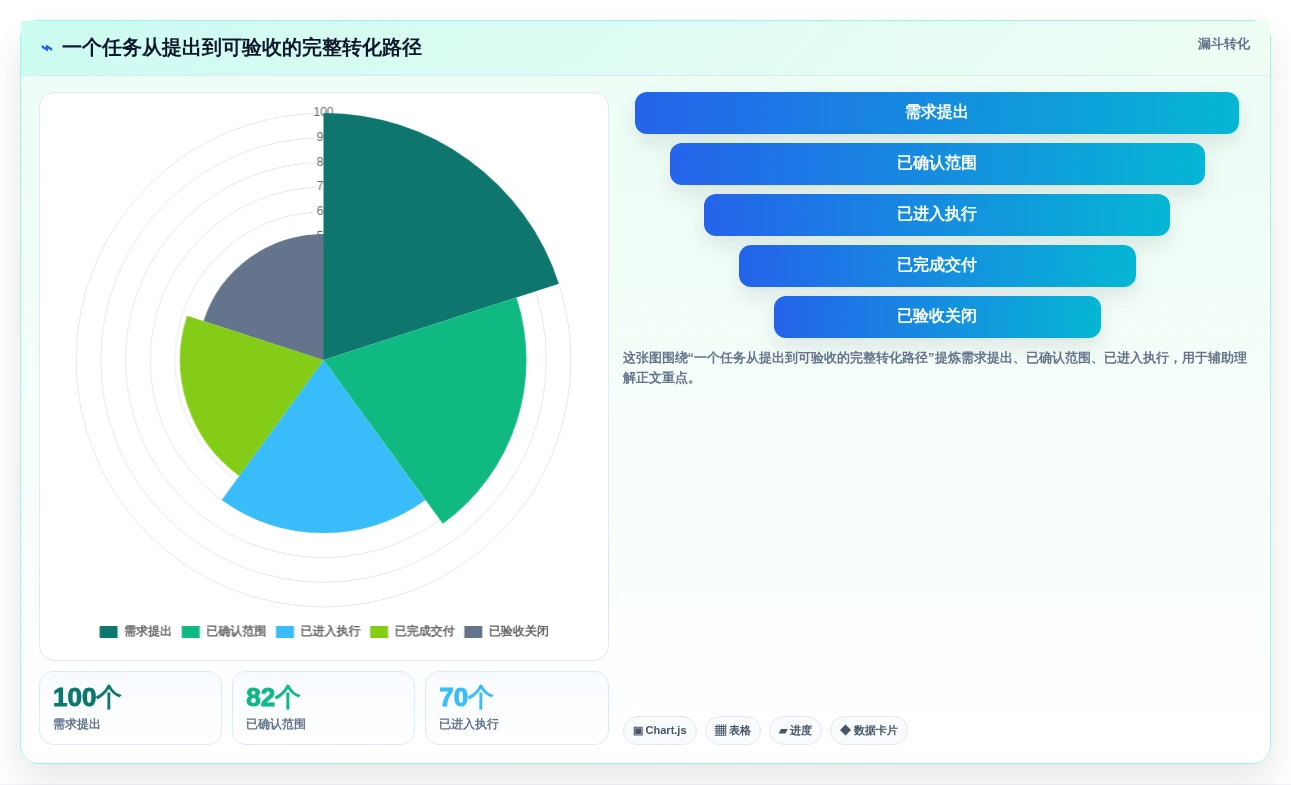Click the description paragraph below the funnel
The height and width of the screenshot is (785, 1291).
[935, 368]
